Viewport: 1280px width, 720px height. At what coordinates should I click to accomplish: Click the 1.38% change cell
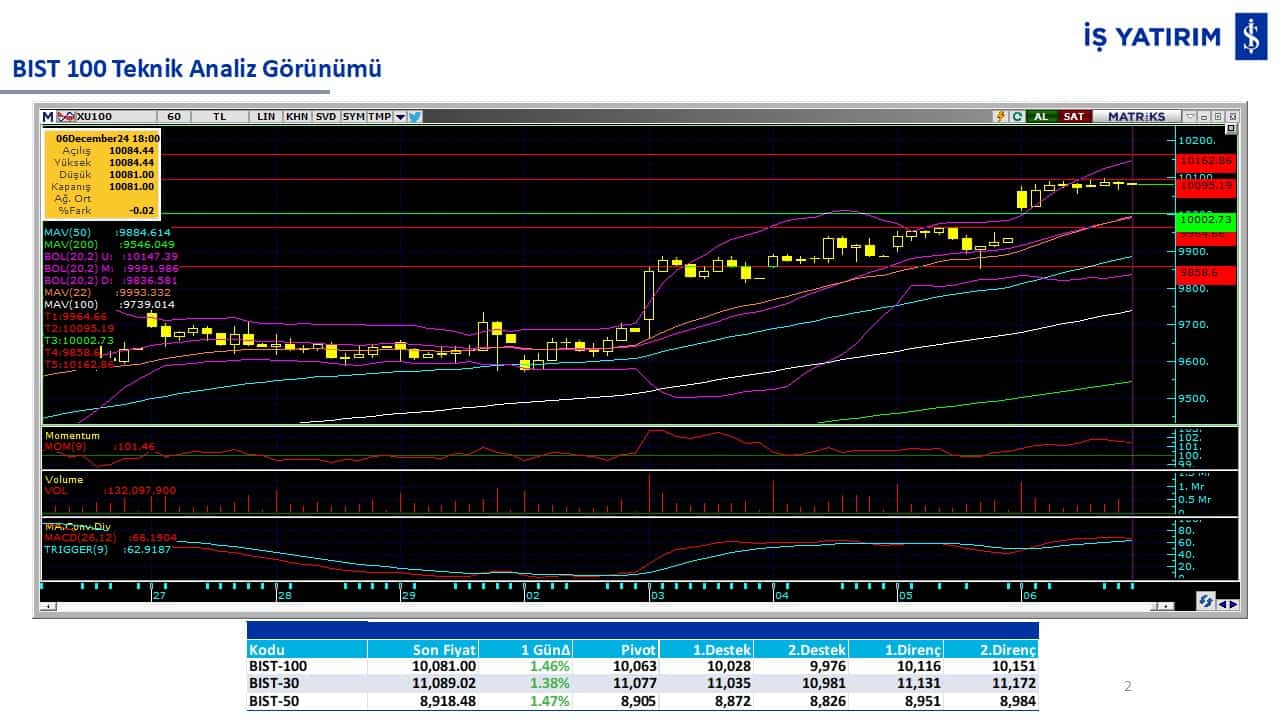pos(551,683)
